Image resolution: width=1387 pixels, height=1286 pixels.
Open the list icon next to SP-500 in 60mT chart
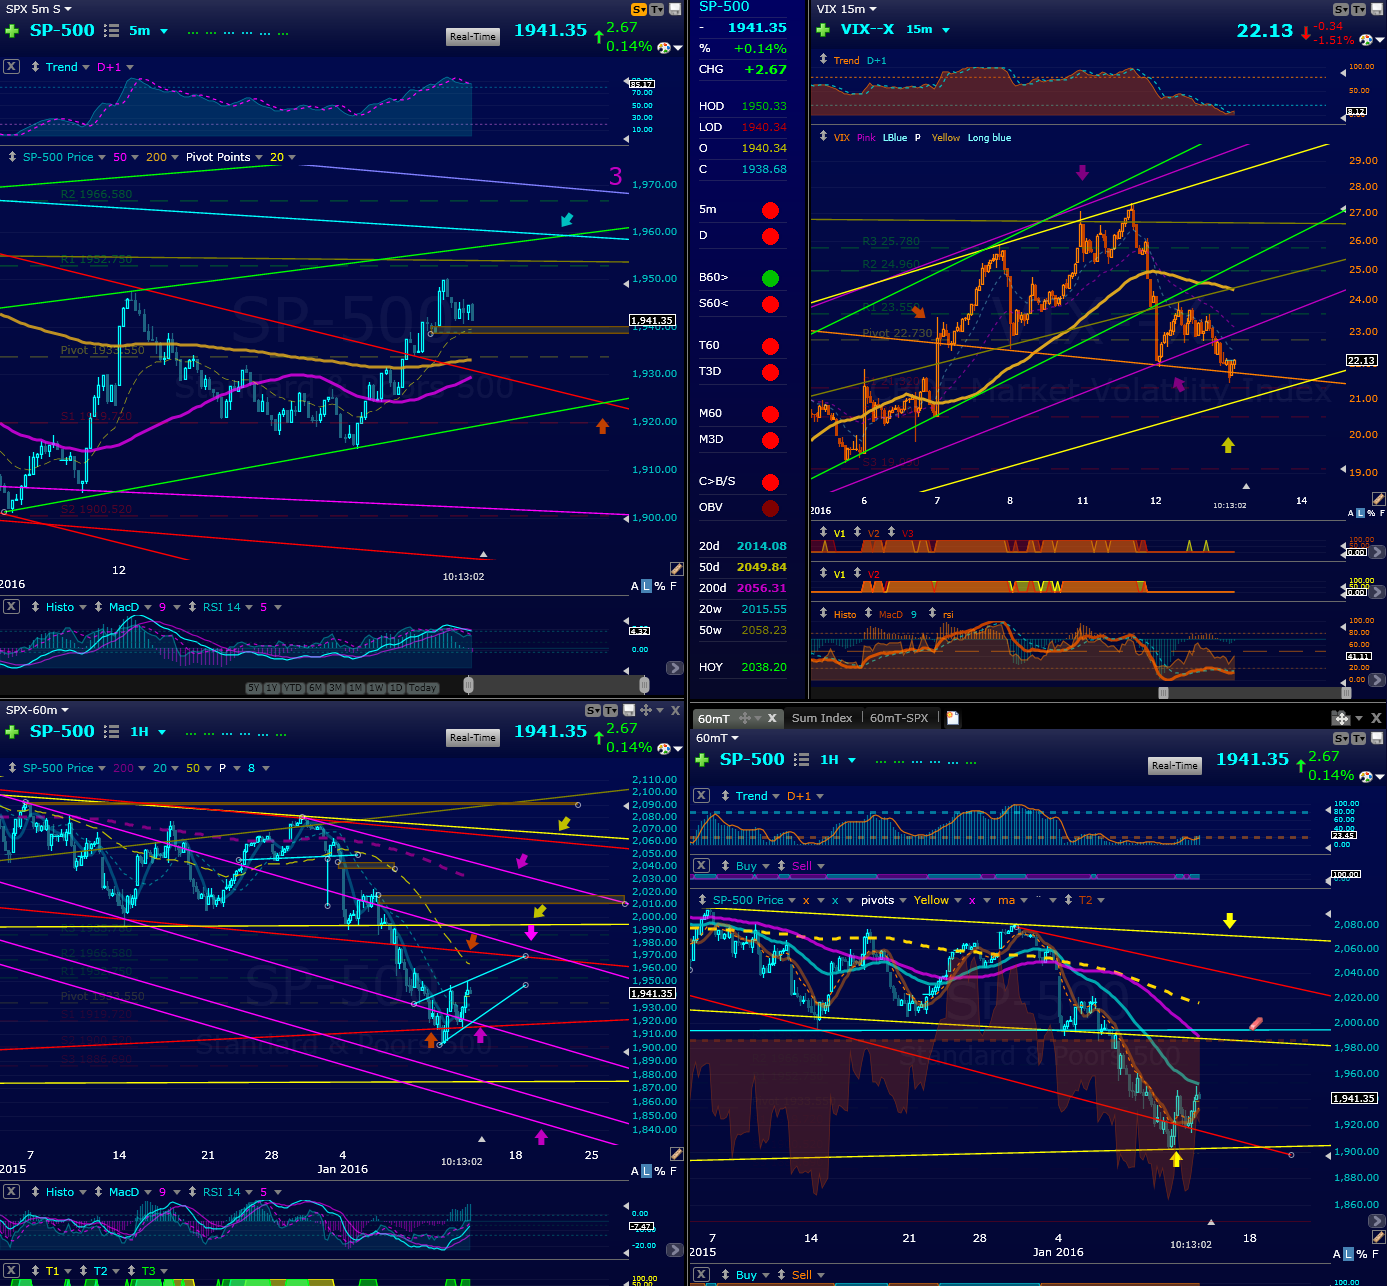click(801, 760)
